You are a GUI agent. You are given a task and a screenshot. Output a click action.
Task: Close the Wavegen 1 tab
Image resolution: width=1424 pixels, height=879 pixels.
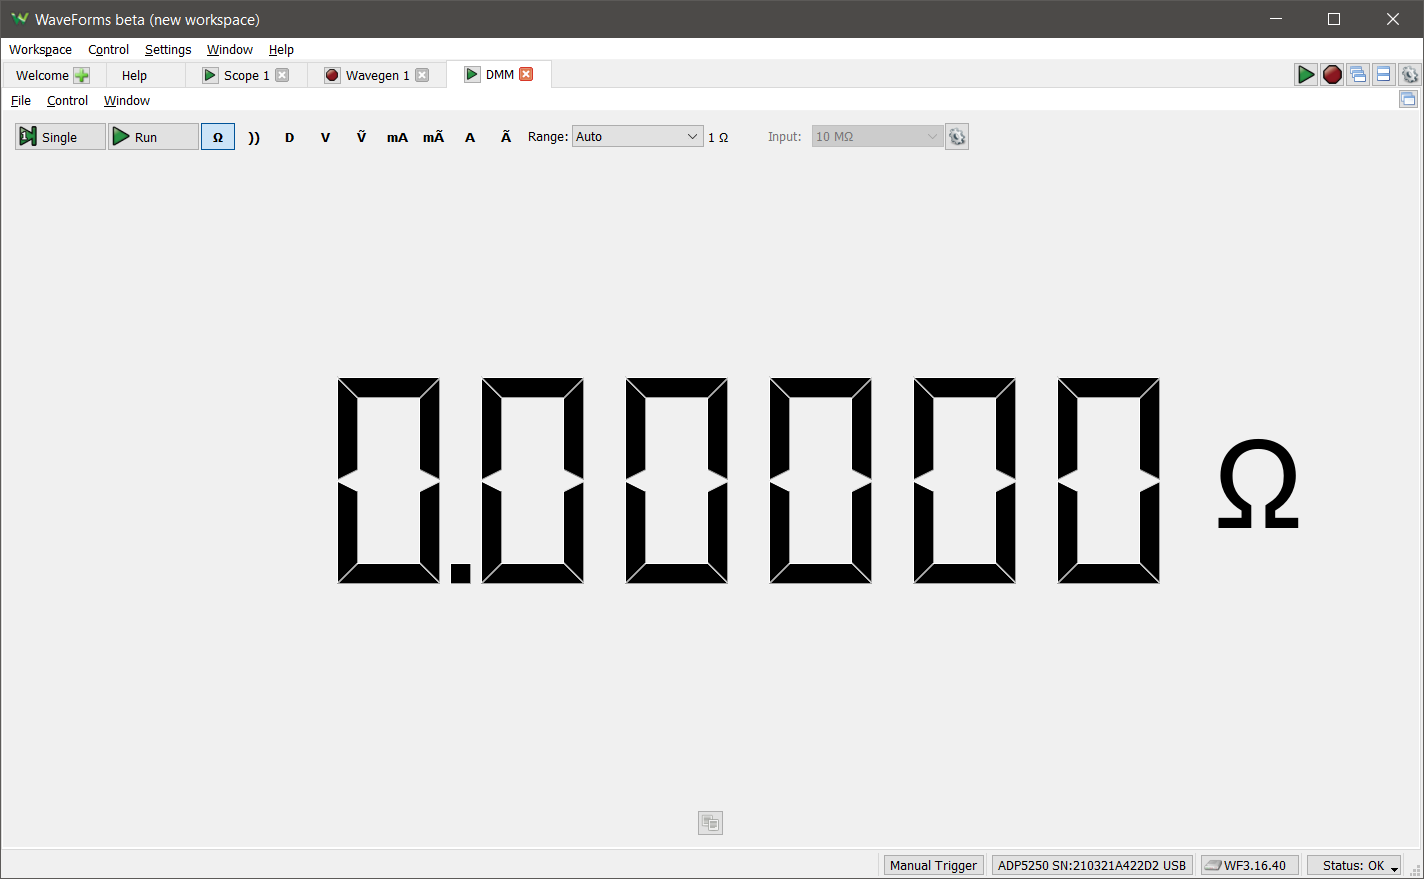point(422,75)
